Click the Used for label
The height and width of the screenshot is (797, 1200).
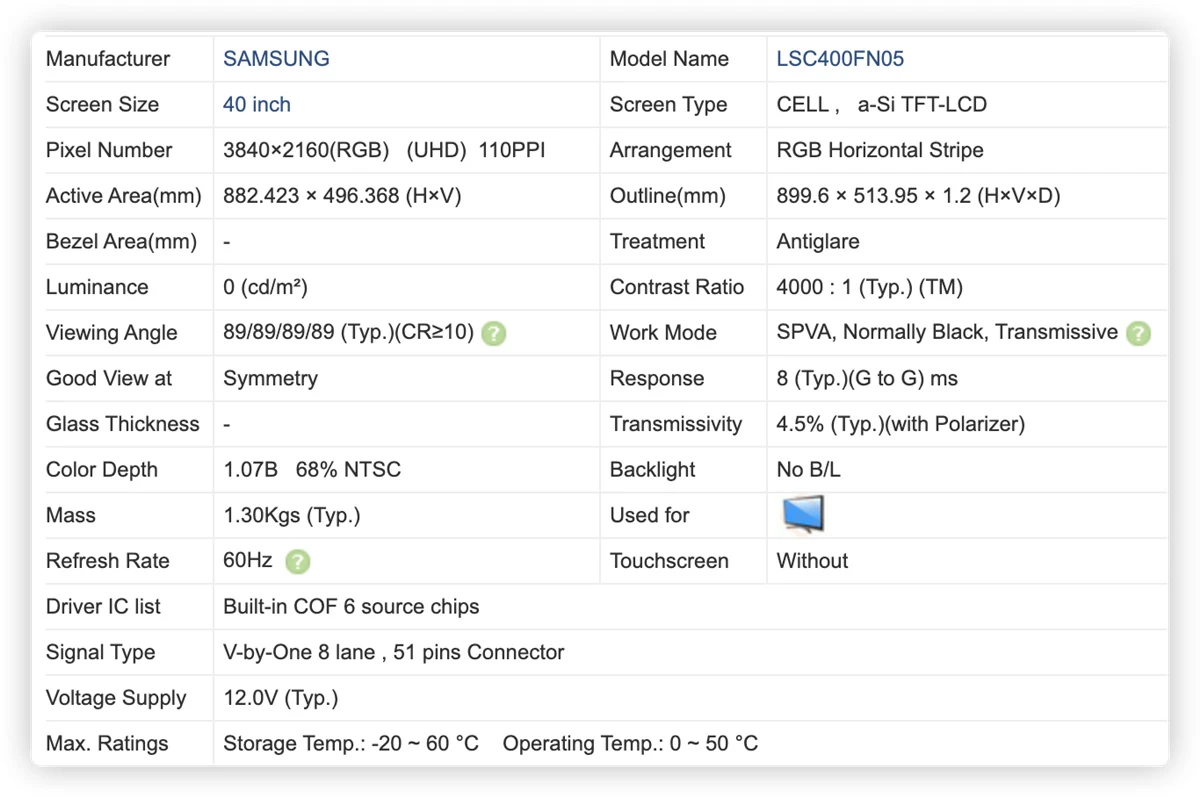click(x=650, y=516)
